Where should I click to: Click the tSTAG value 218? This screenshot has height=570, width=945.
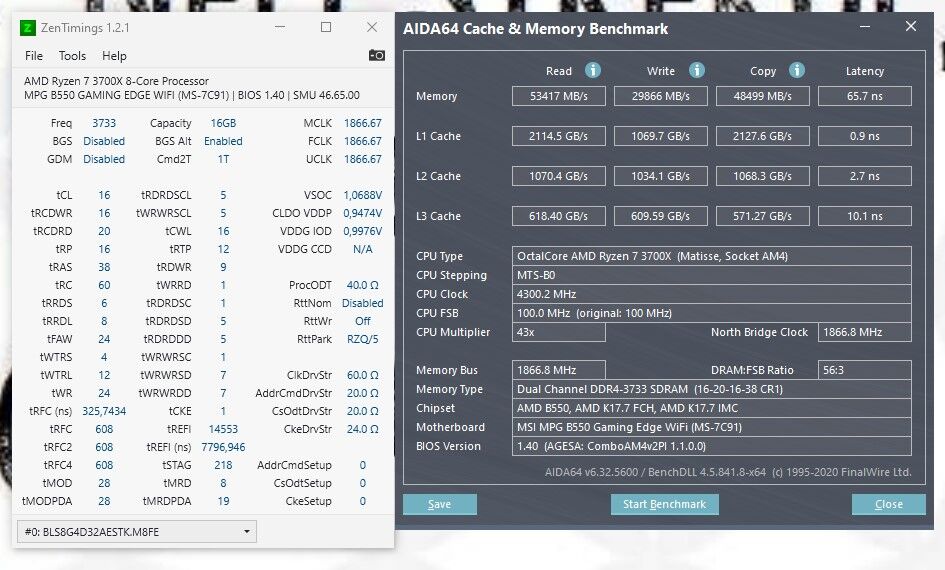(223, 465)
